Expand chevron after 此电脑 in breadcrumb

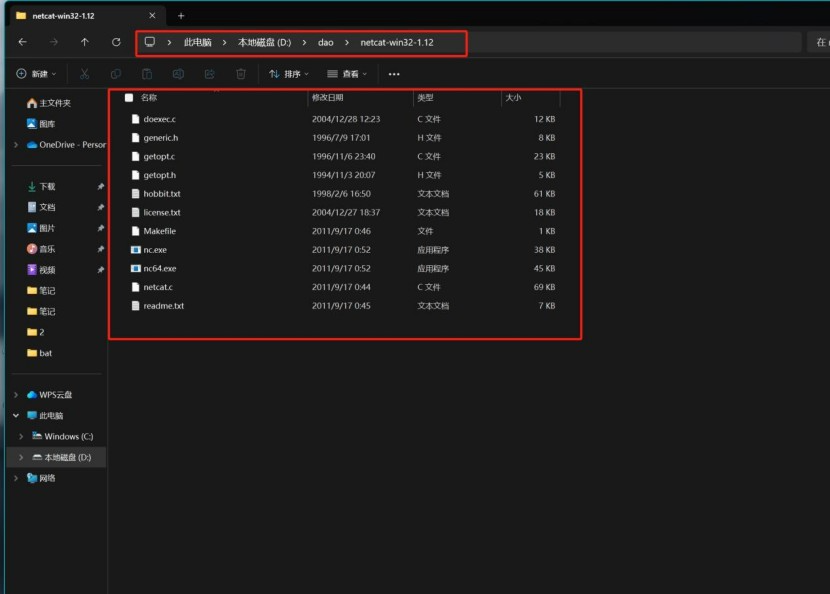pyautogui.click(x=224, y=42)
